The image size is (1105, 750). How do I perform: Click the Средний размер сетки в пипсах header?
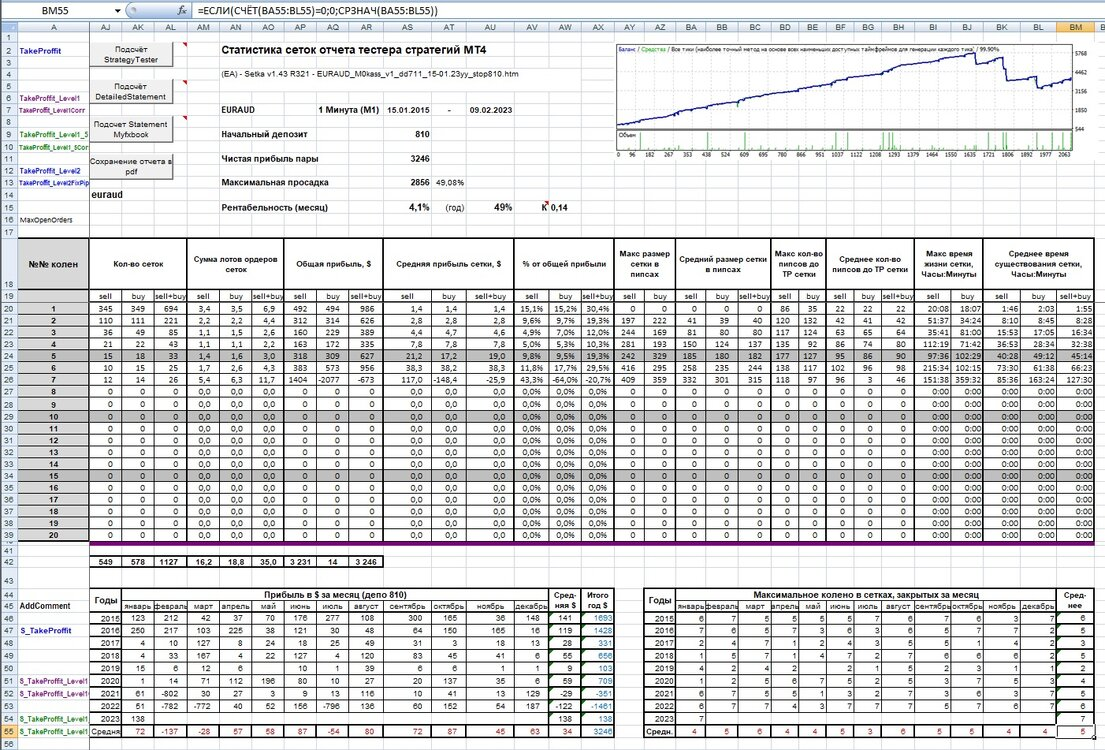click(x=723, y=264)
